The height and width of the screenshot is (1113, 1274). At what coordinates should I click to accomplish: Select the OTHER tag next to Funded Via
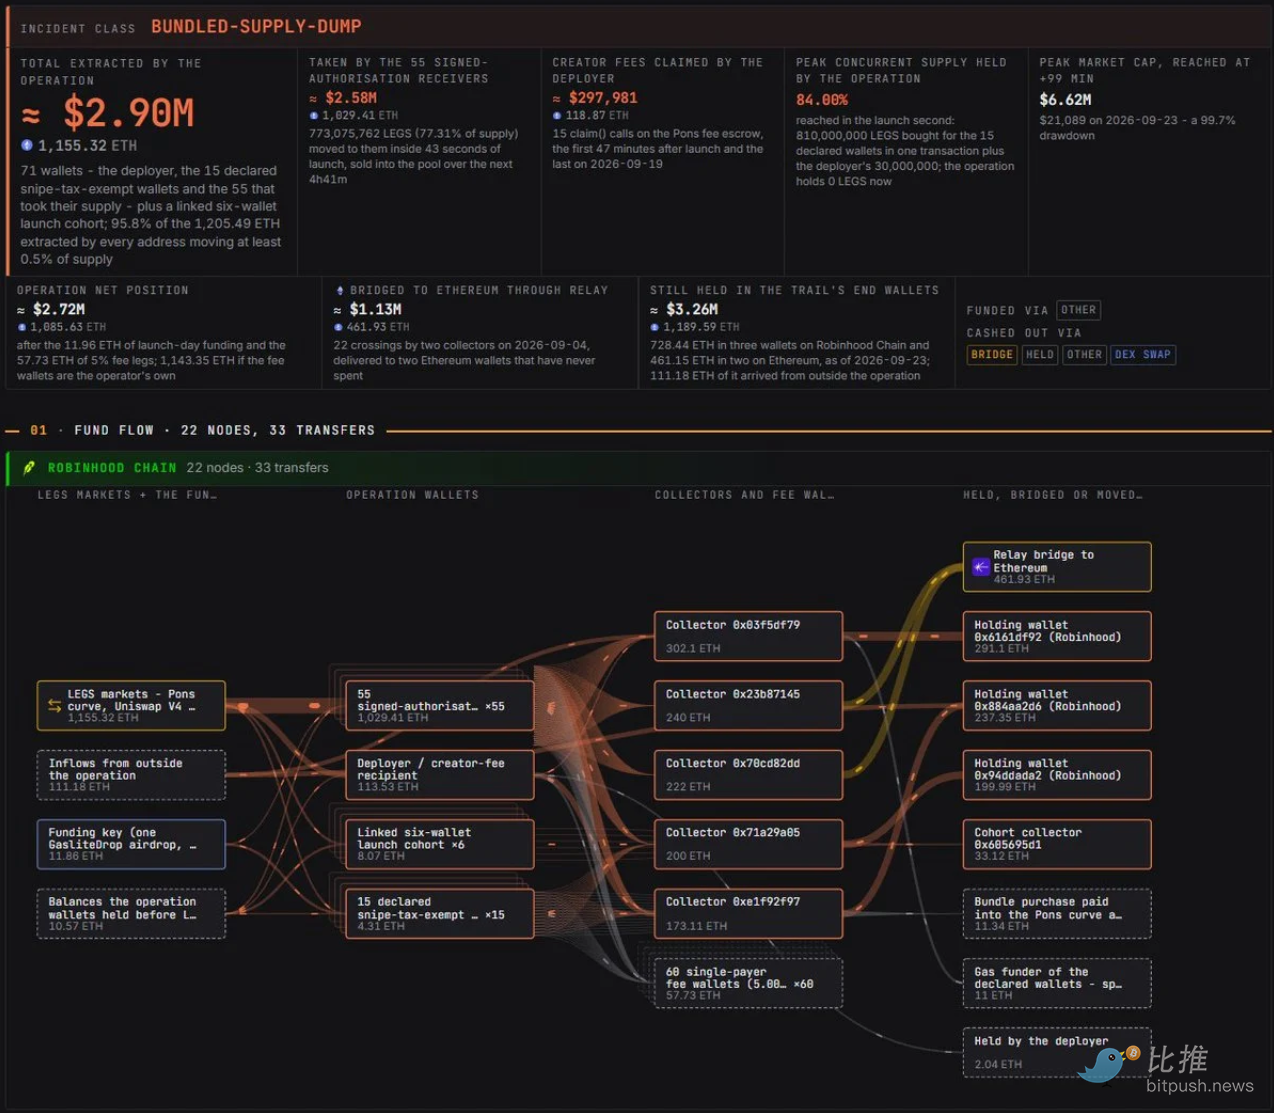(1078, 310)
